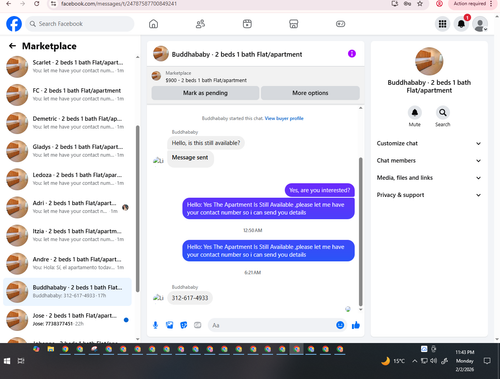
Task: Open the Jose conversation in the list
Action: click(x=67, y=320)
